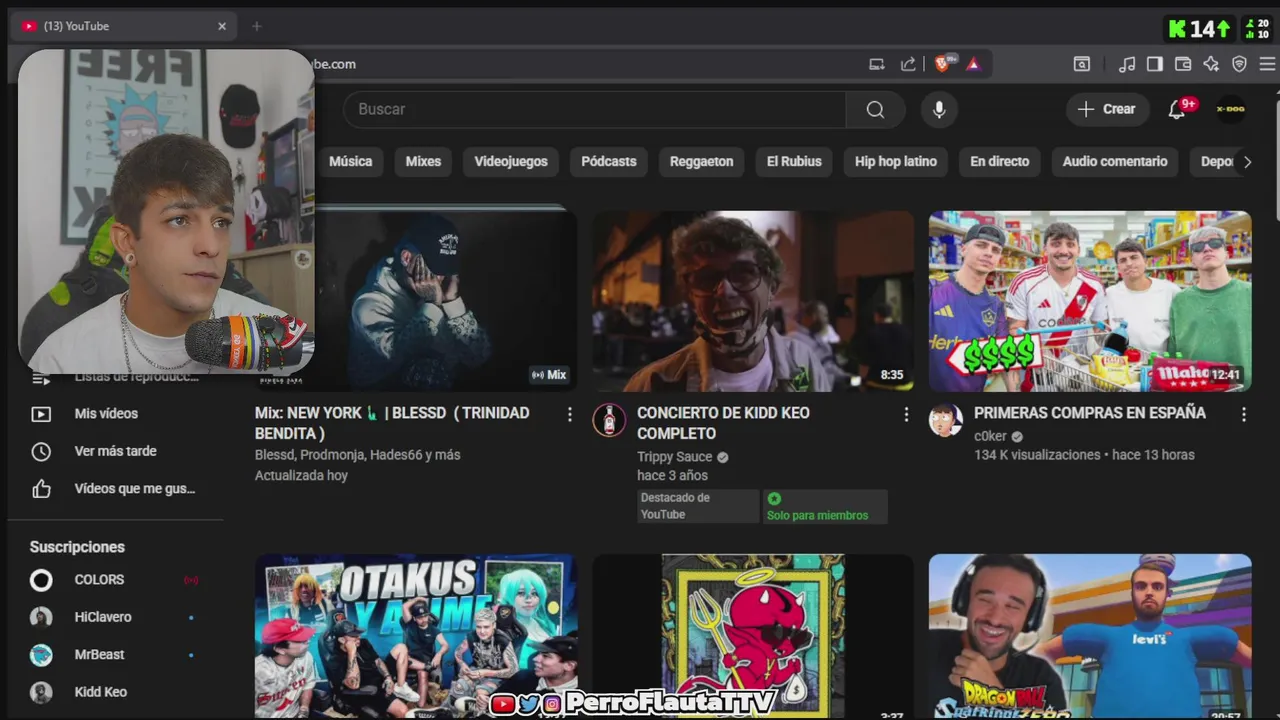Screen dimensions: 1280x720
Task: Click the Ver más tarde clock icon
Action: (41, 451)
